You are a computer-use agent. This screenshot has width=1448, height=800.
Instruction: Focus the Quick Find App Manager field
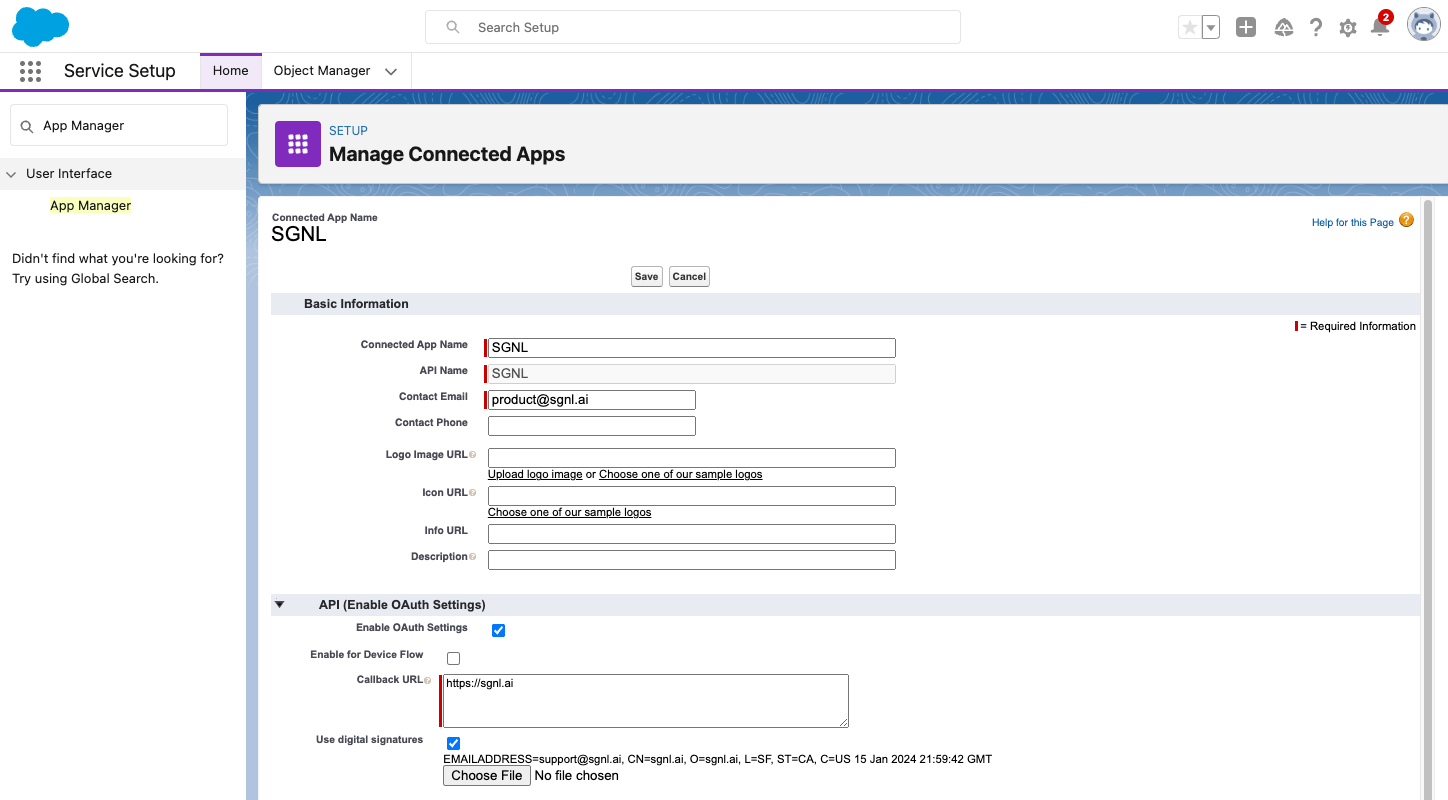tap(119, 126)
